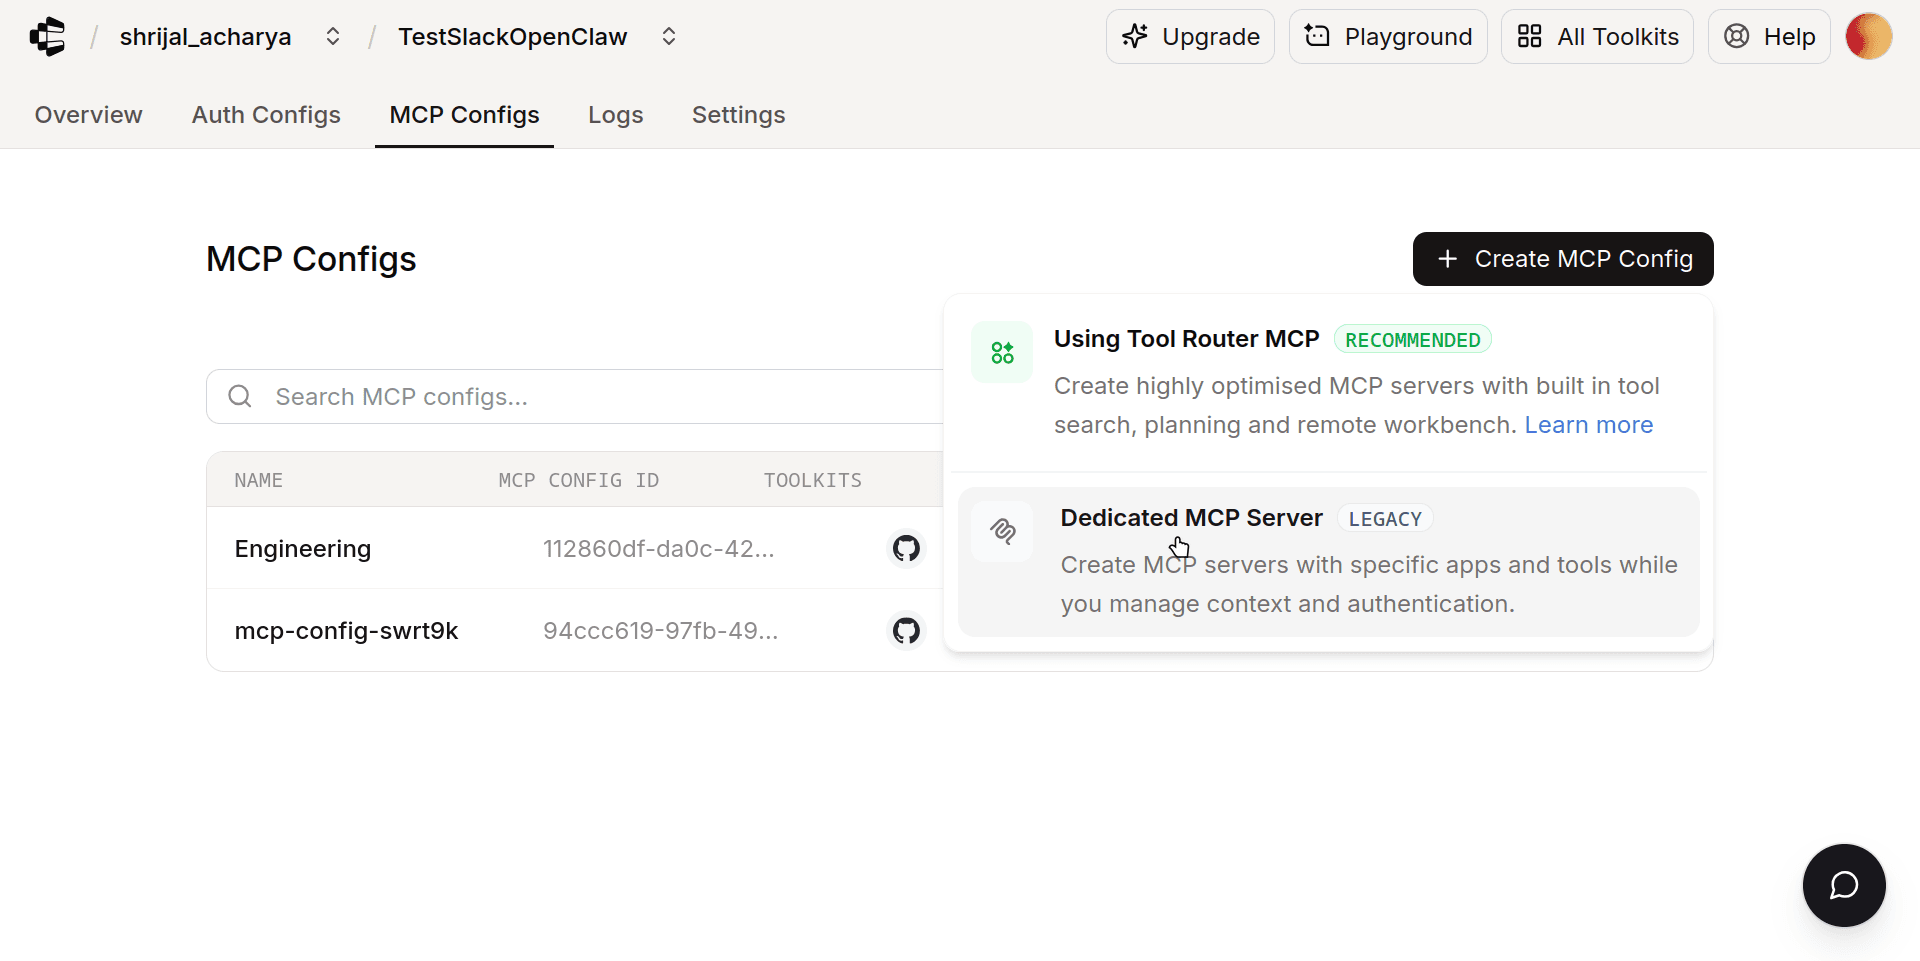Image resolution: width=1920 pixels, height=961 pixels.
Task: Click the Help lifebuoy icon
Action: click(1737, 37)
